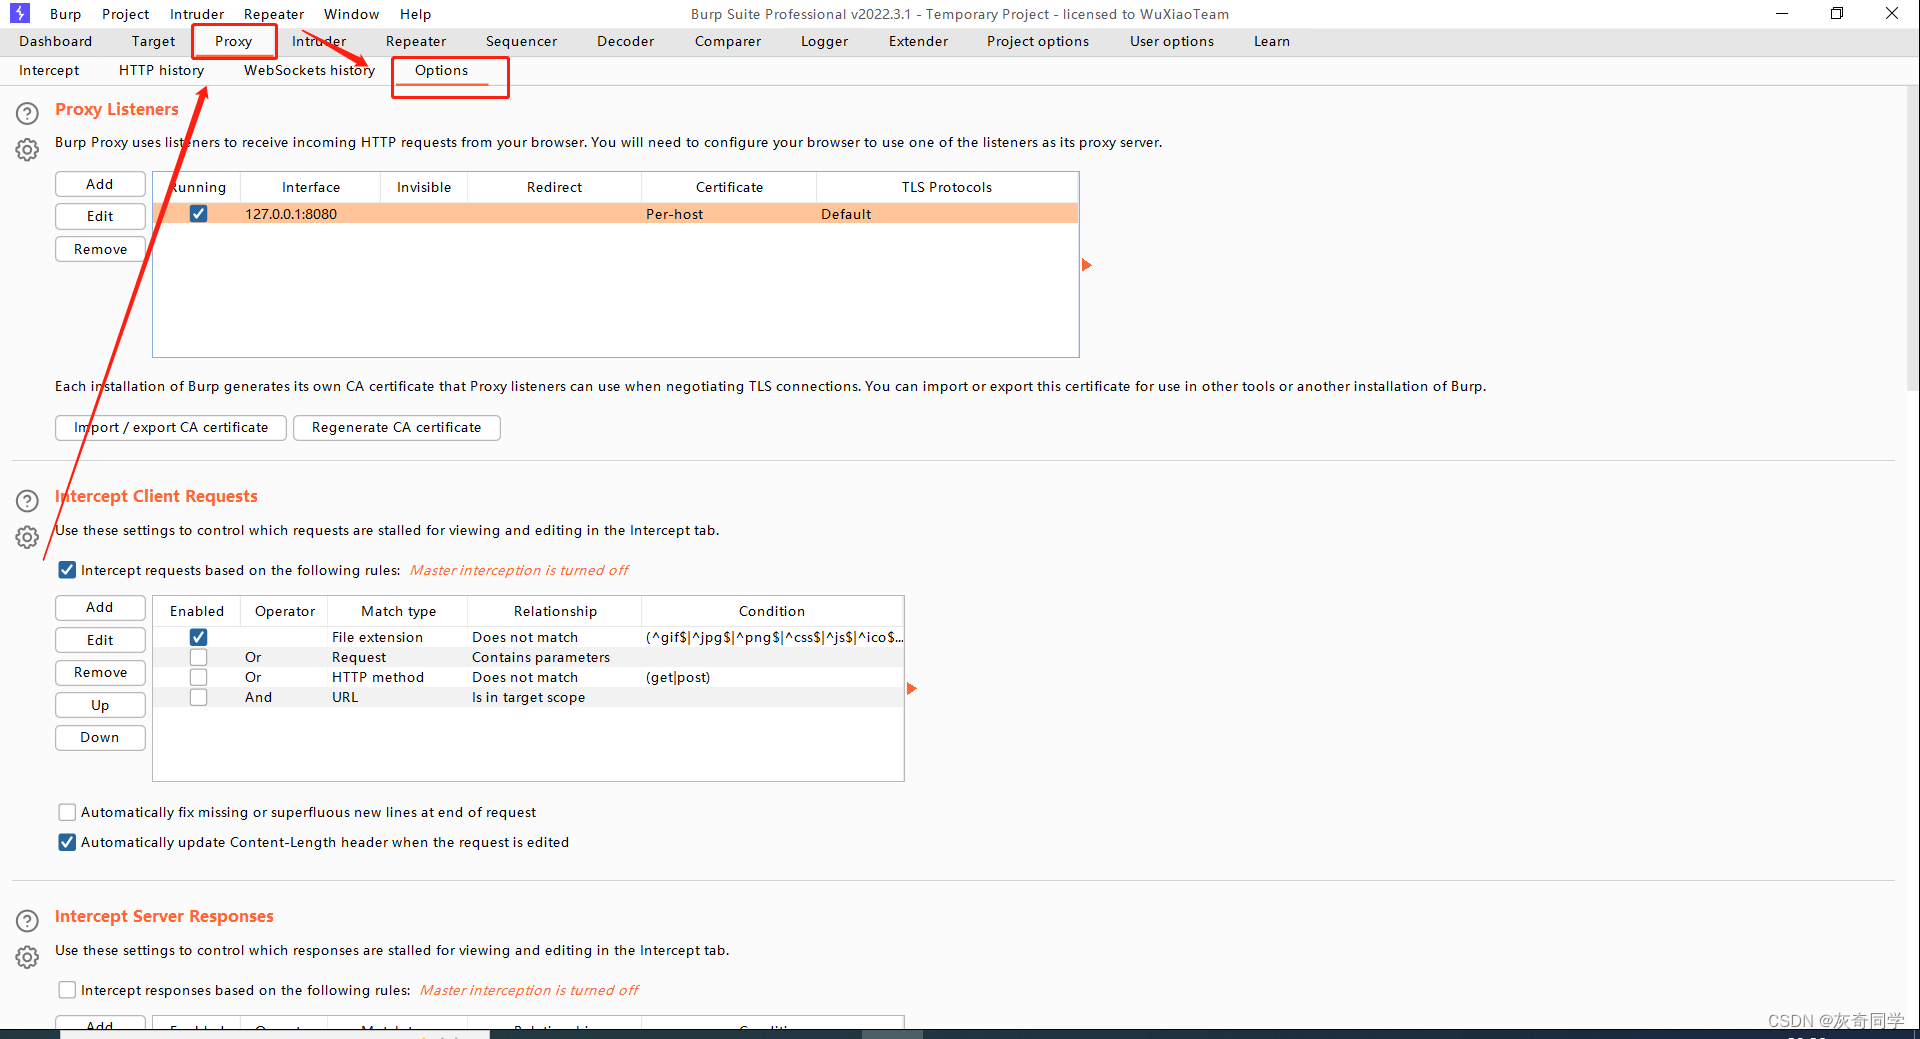Click Remove button for Proxy Listeners
This screenshot has width=1920, height=1039.
click(x=100, y=249)
